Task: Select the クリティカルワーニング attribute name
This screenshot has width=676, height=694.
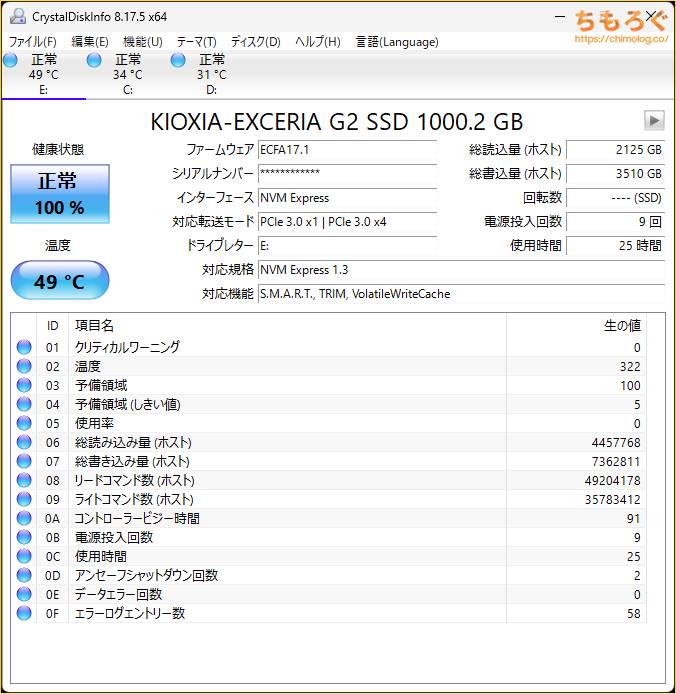Action: (127, 347)
